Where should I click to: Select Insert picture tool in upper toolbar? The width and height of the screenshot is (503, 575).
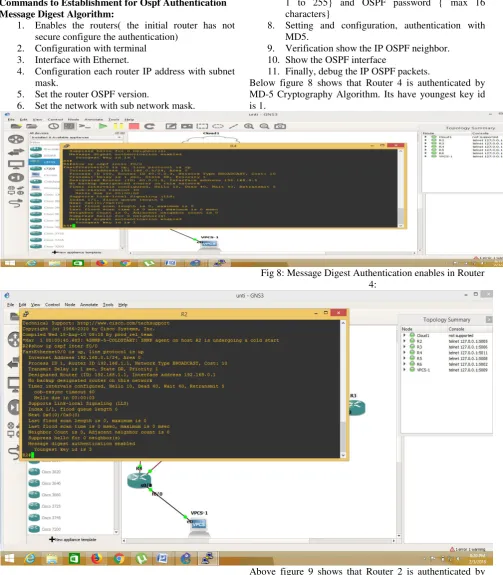(187, 126)
